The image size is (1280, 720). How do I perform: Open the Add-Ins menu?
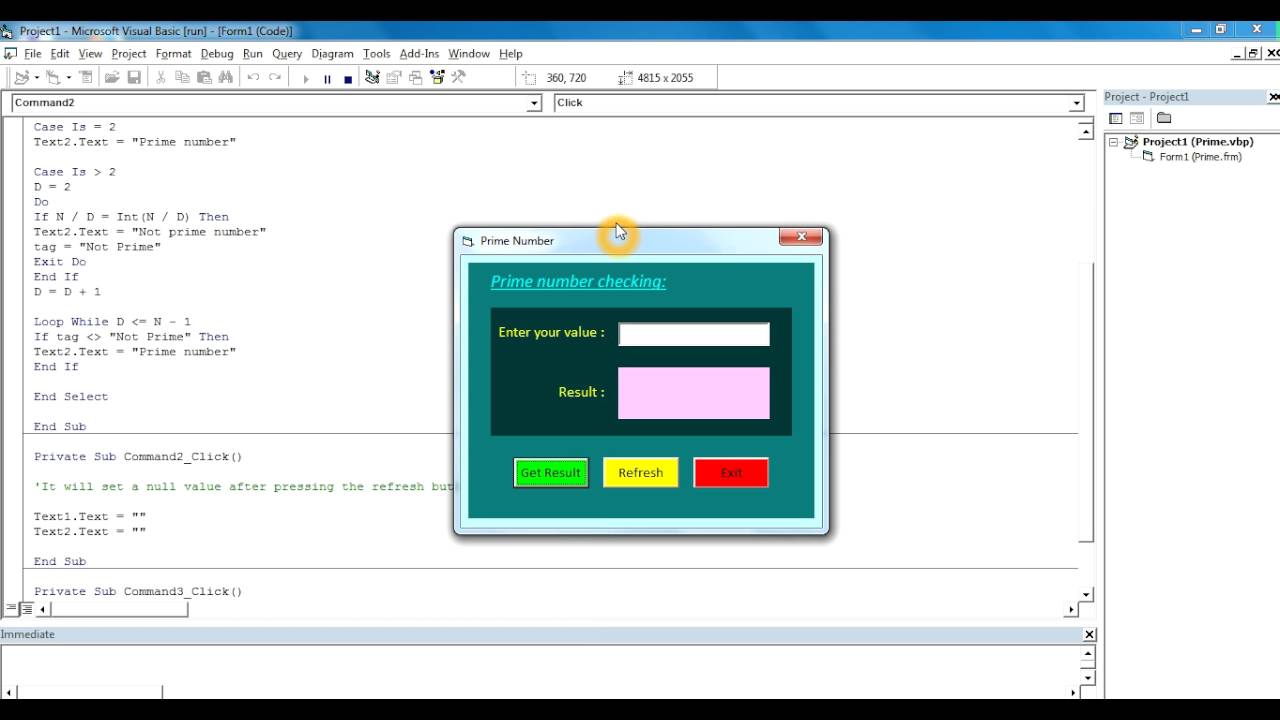419,54
